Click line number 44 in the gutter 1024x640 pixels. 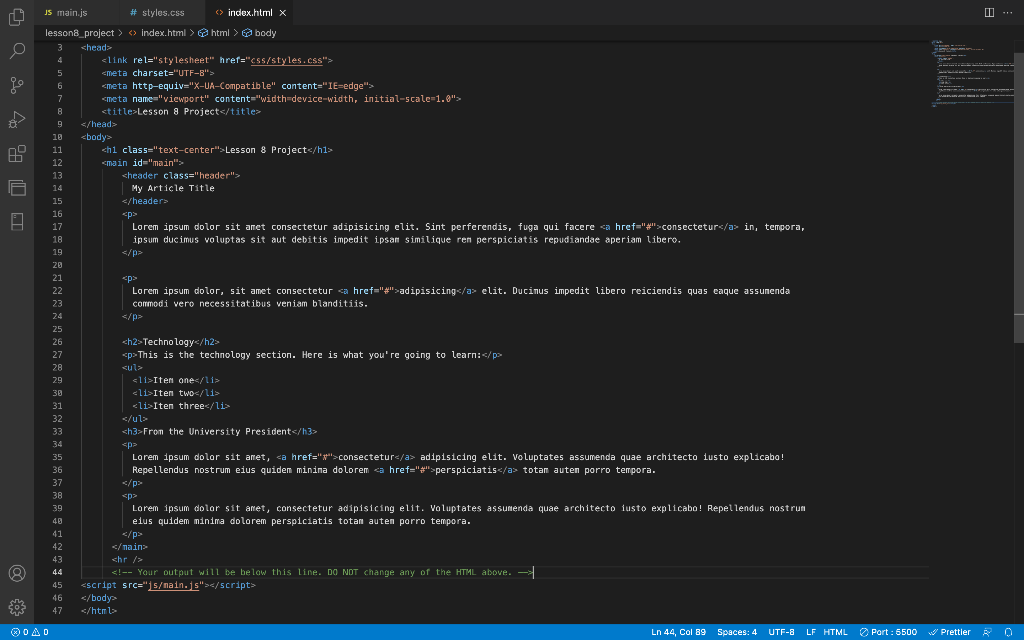57,572
